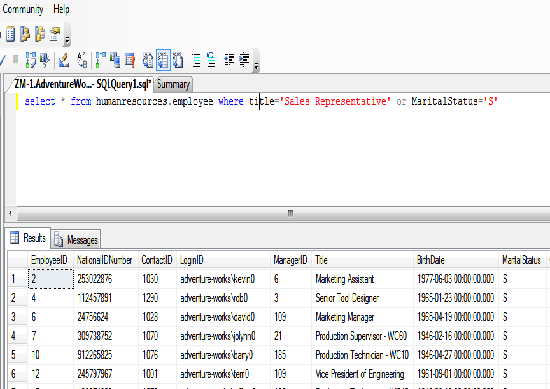Click the ContactID column header
550x389 pixels.
[x=157, y=260]
